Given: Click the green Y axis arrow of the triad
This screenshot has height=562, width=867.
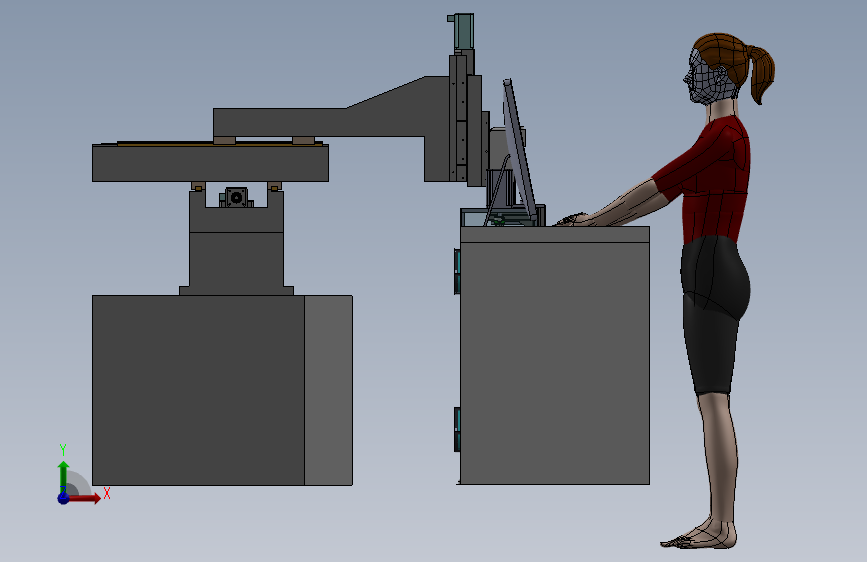Looking at the screenshot, I should (63, 476).
